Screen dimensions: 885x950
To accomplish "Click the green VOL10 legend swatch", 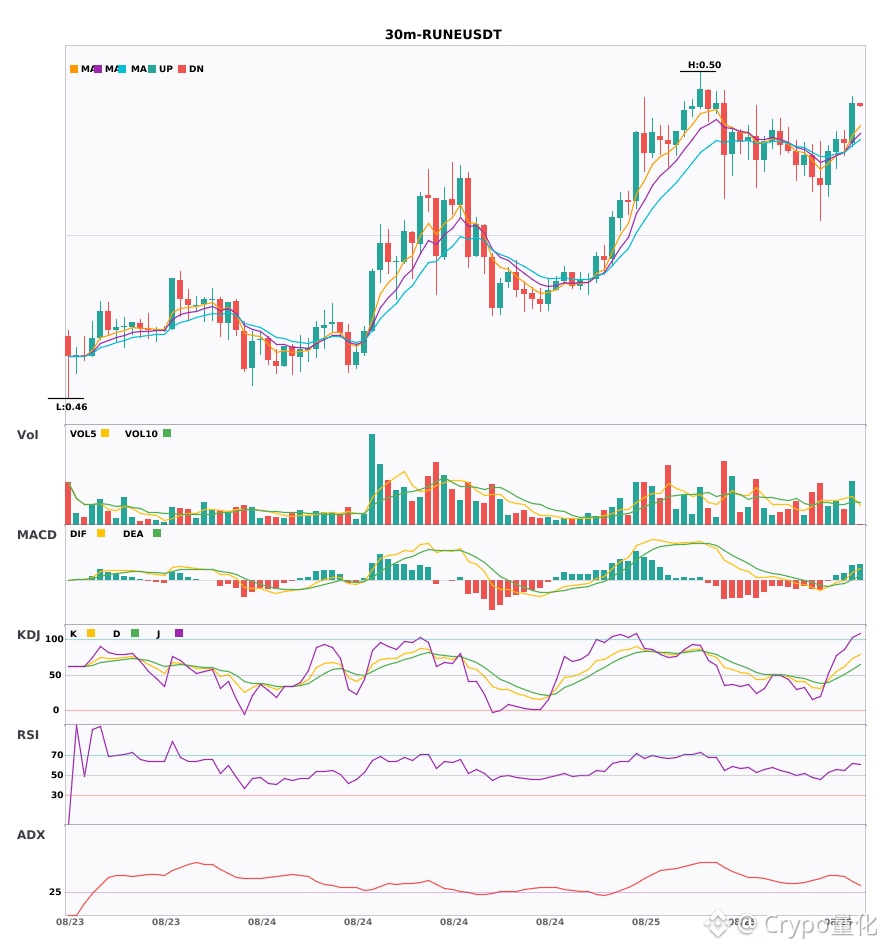I will coord(167,433).
